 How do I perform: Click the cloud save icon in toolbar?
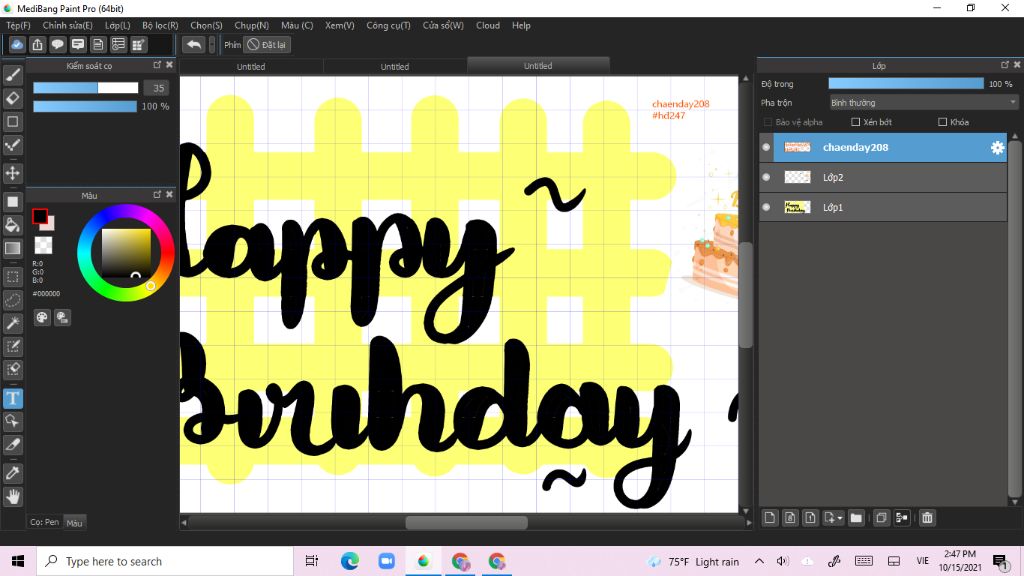tap(17, 44)
